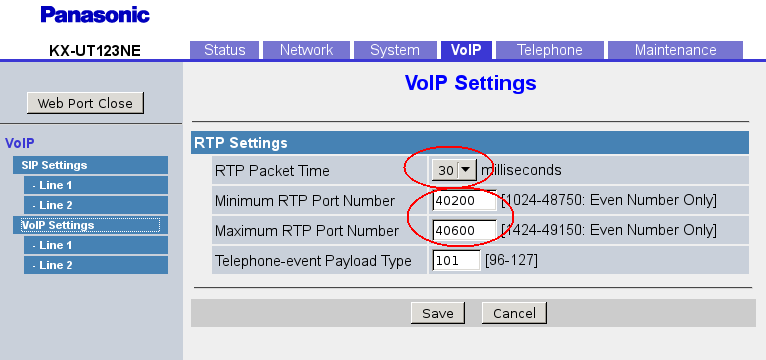Go to the System tab
Screen dimensions: 766x360
[x=395, y=50]
